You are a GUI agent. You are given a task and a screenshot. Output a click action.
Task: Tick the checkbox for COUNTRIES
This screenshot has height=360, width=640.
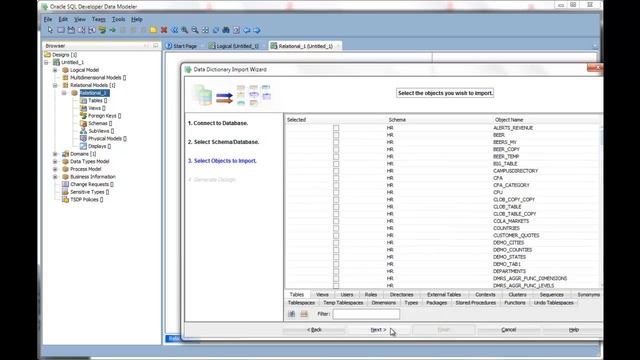point(336,228)
